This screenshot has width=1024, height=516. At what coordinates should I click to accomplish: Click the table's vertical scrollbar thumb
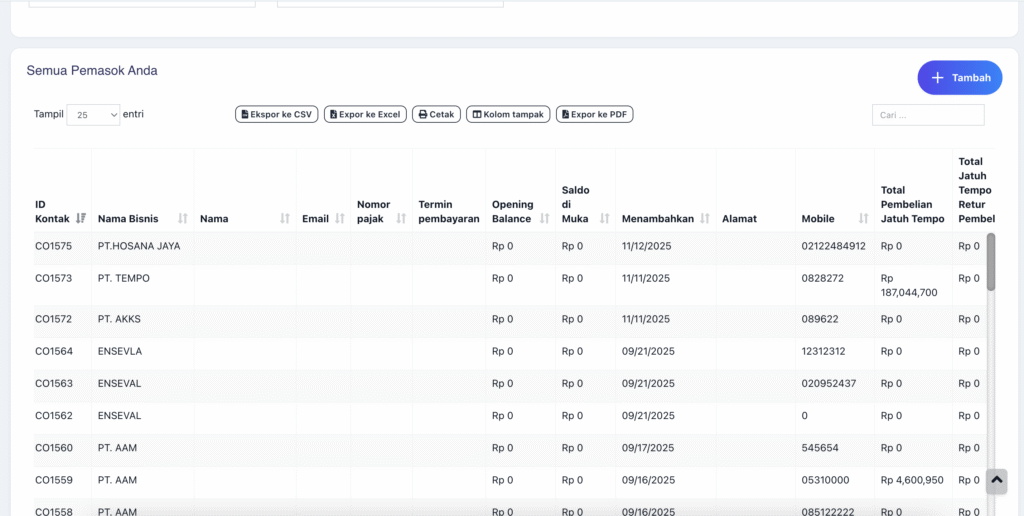coord(991,262)
